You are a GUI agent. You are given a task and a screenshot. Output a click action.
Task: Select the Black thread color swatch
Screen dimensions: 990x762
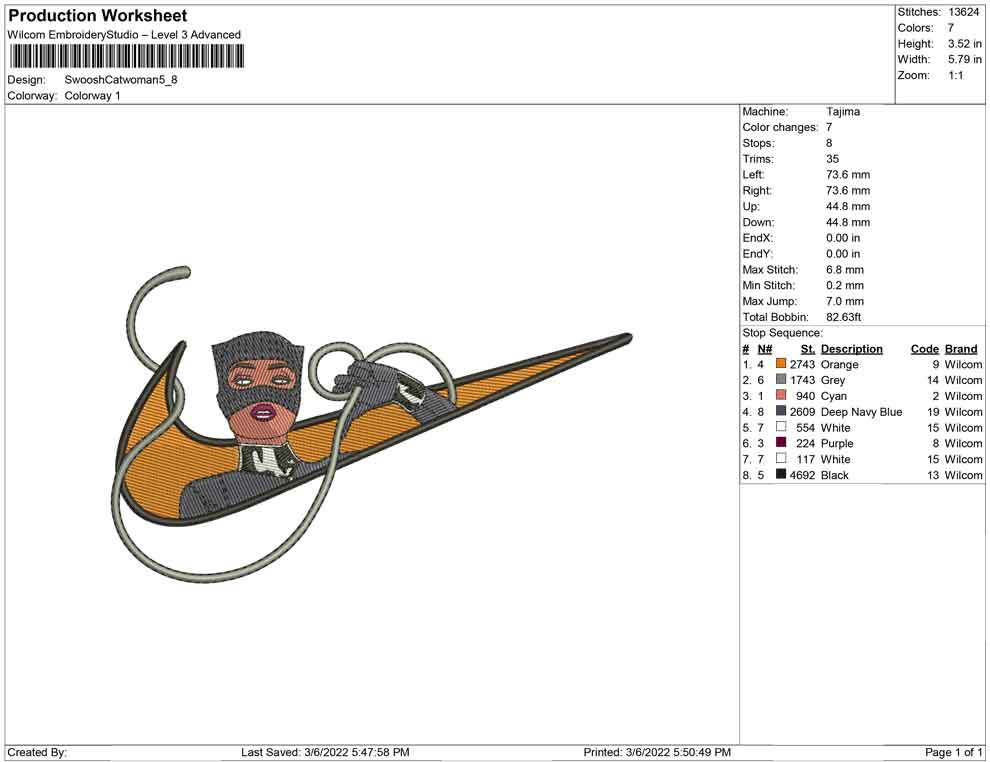point(781,474)
